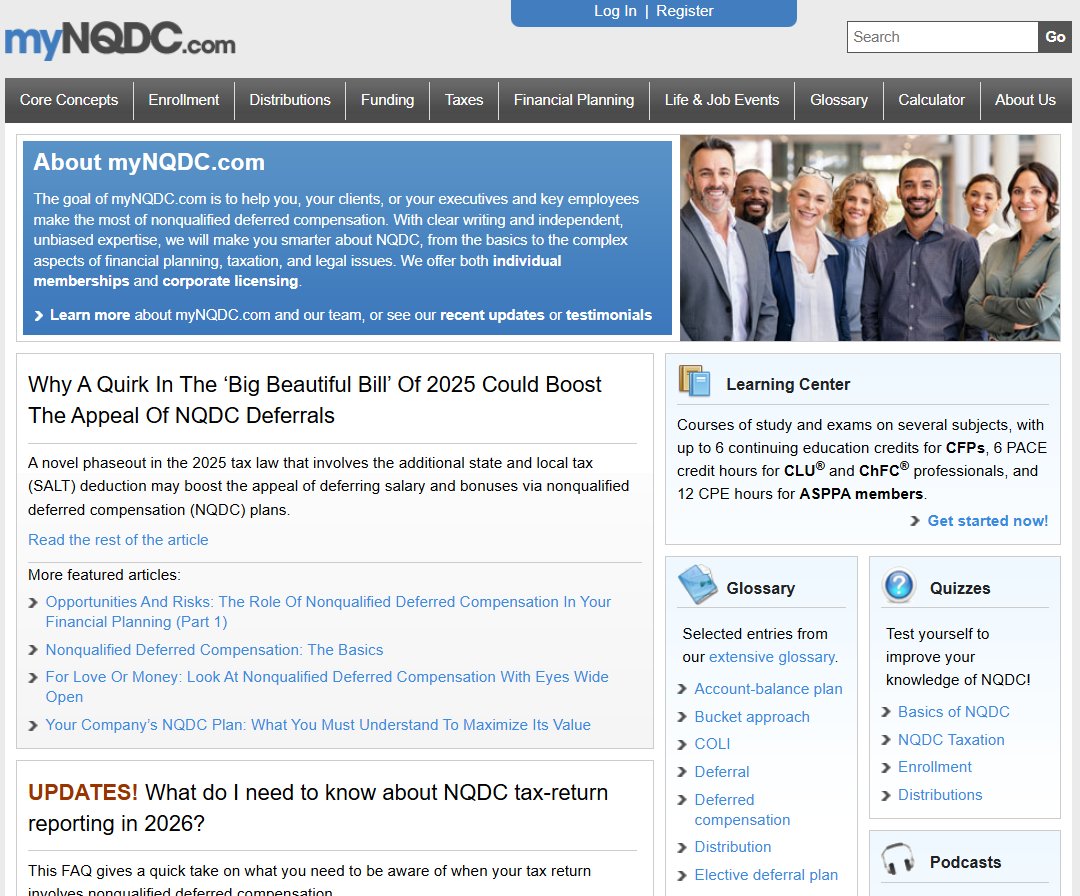Click the Learning Center books icon
Viewport: 1080px width, 896px height.
point(694,381)
